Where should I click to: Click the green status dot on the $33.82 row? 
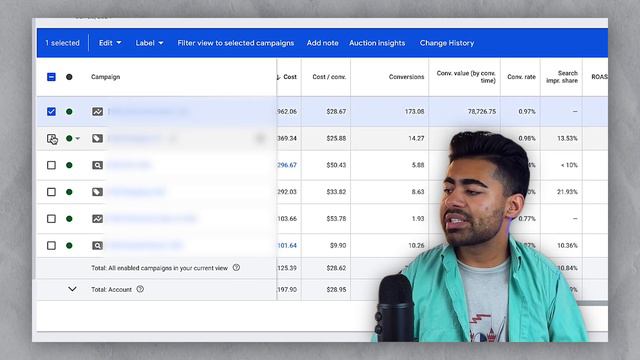tap(69, 192)
